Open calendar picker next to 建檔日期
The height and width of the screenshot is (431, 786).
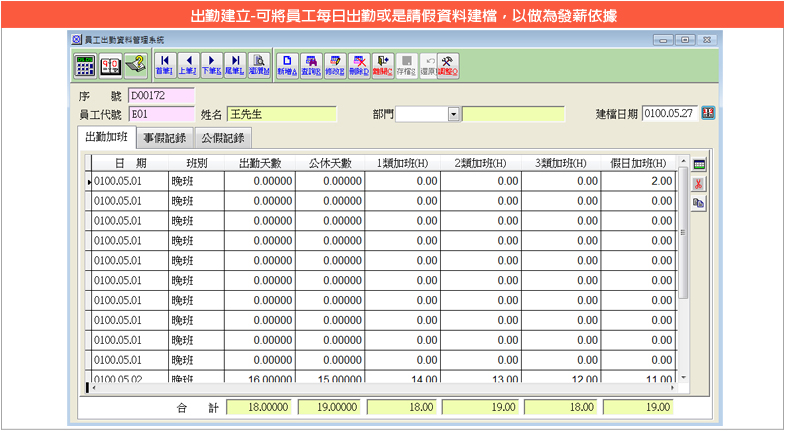pyautogui.click(x=709, y=114)
